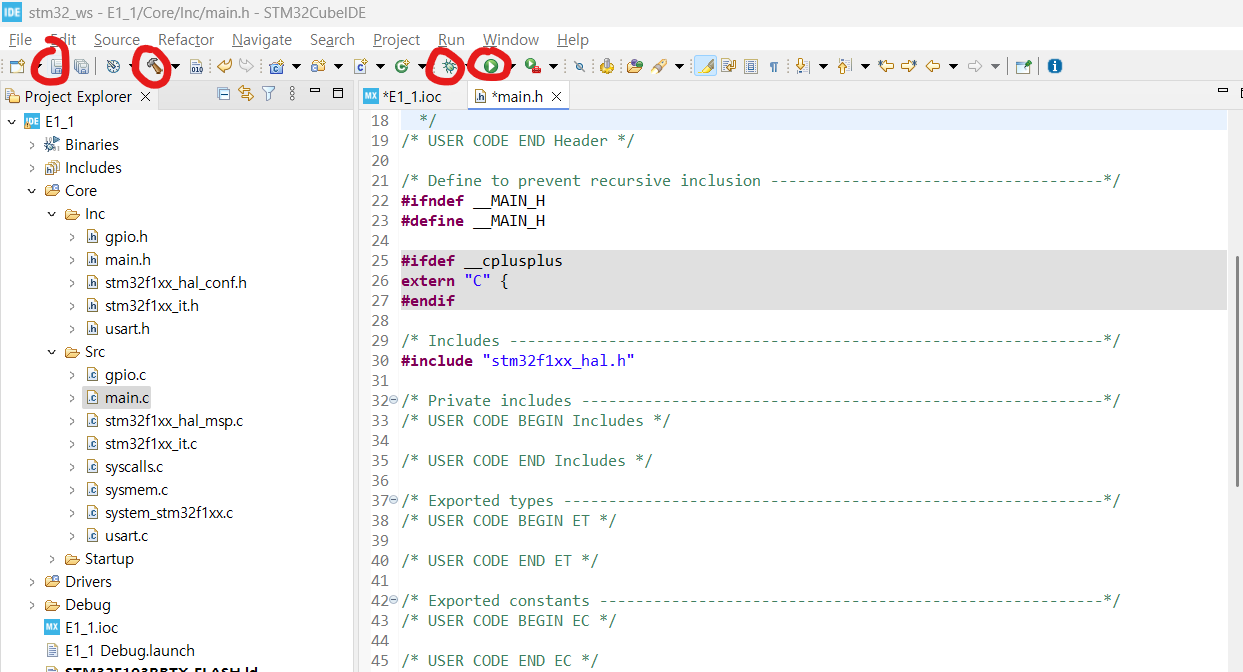Go to last edit location icon
This screenshot has width=1243, height=672.
click(x=885, y=66)
